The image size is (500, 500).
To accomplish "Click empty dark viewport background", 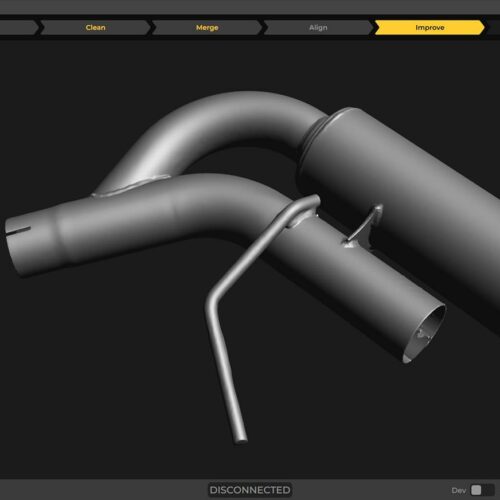I will pyautogui.click(x=100, y=367).
